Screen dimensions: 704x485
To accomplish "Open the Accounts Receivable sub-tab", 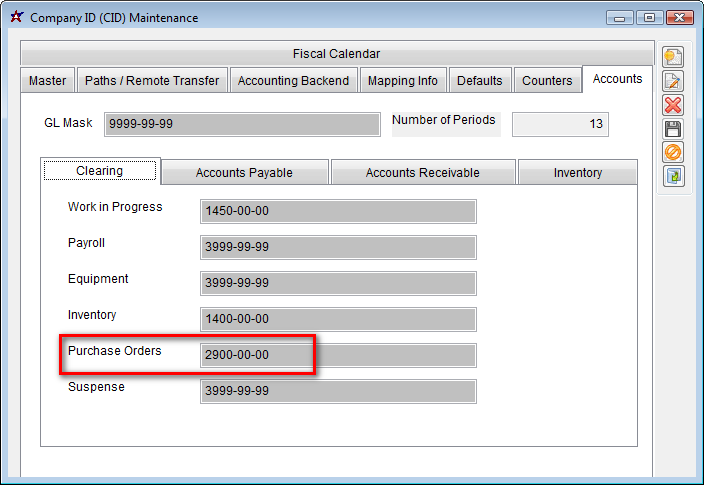I will (422, 173).
